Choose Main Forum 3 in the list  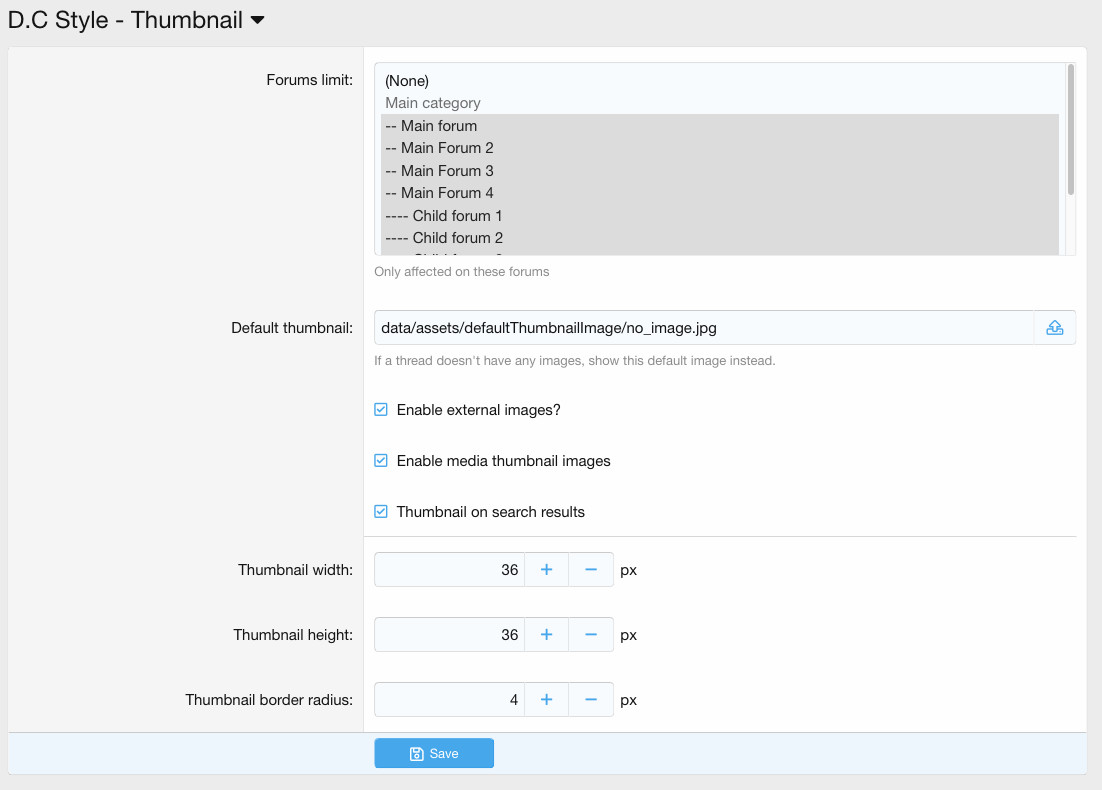pos(438,171)
